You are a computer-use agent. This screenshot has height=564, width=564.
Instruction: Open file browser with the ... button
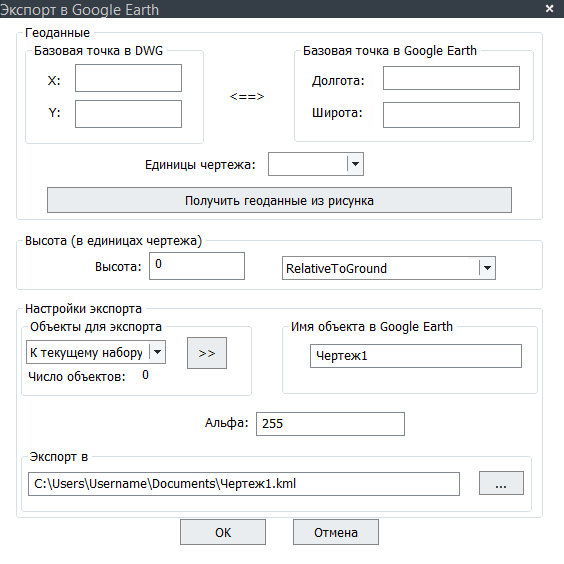pyautogui.click(x=501, y=483)
